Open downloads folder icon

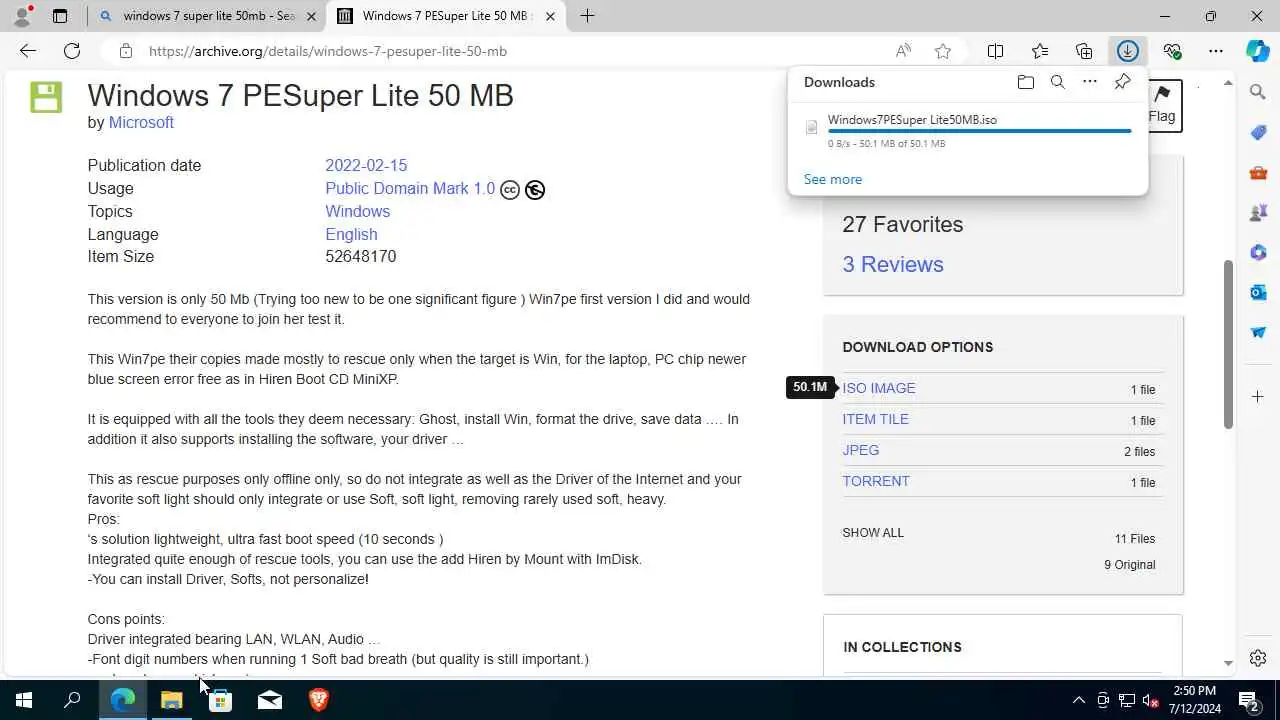pyautogui.click(x=1025, y=82)
